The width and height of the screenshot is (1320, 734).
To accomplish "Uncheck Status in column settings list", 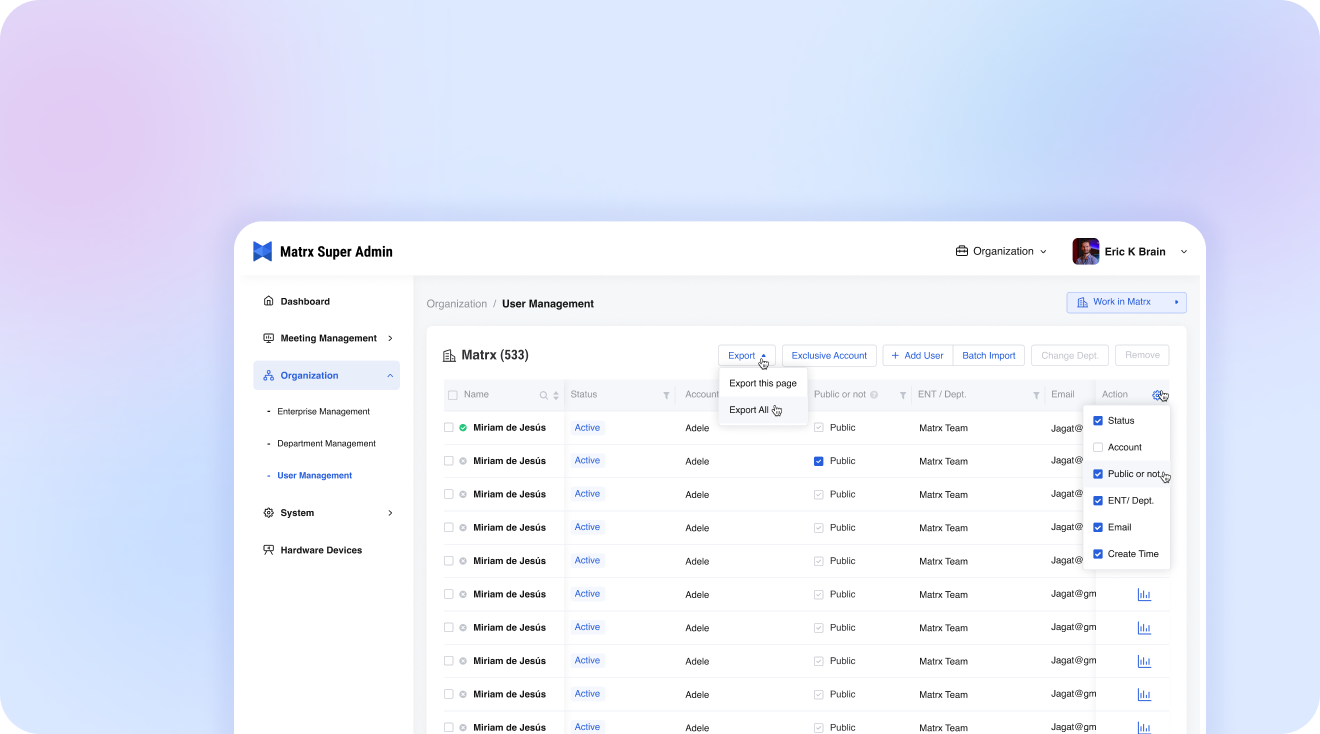I will pos(1098,421).
